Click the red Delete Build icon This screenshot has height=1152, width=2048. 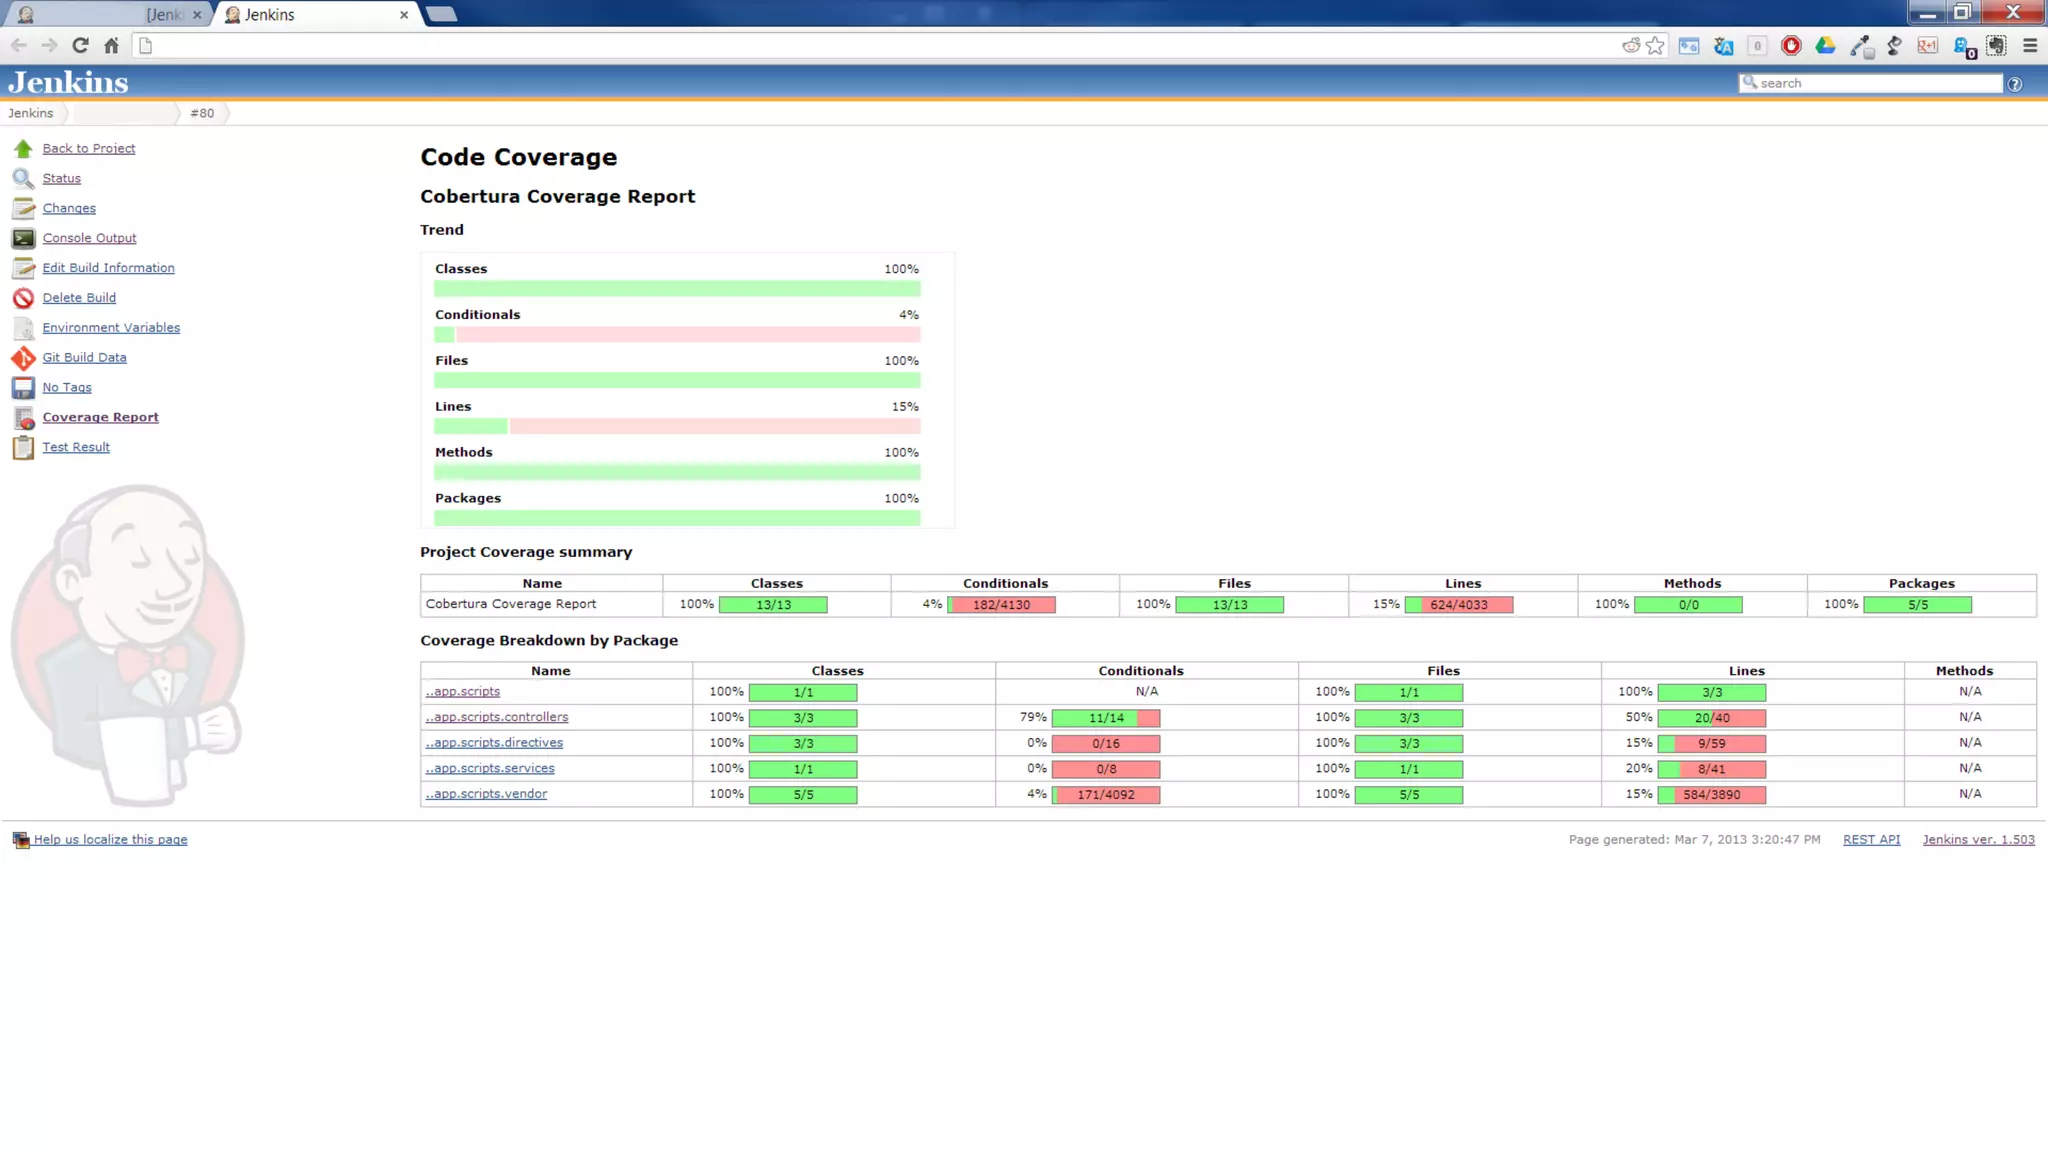click(x=23, y=298)
